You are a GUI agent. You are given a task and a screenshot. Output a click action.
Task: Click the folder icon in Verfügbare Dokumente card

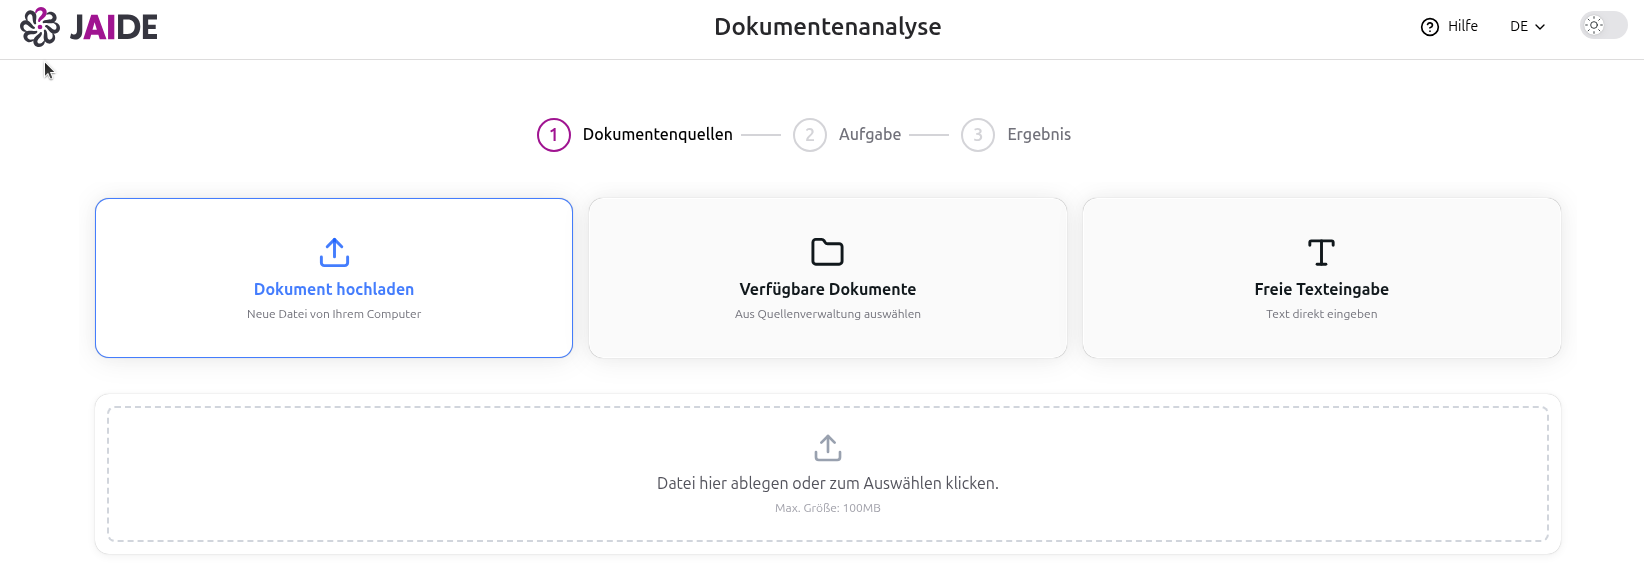point(828,252)
